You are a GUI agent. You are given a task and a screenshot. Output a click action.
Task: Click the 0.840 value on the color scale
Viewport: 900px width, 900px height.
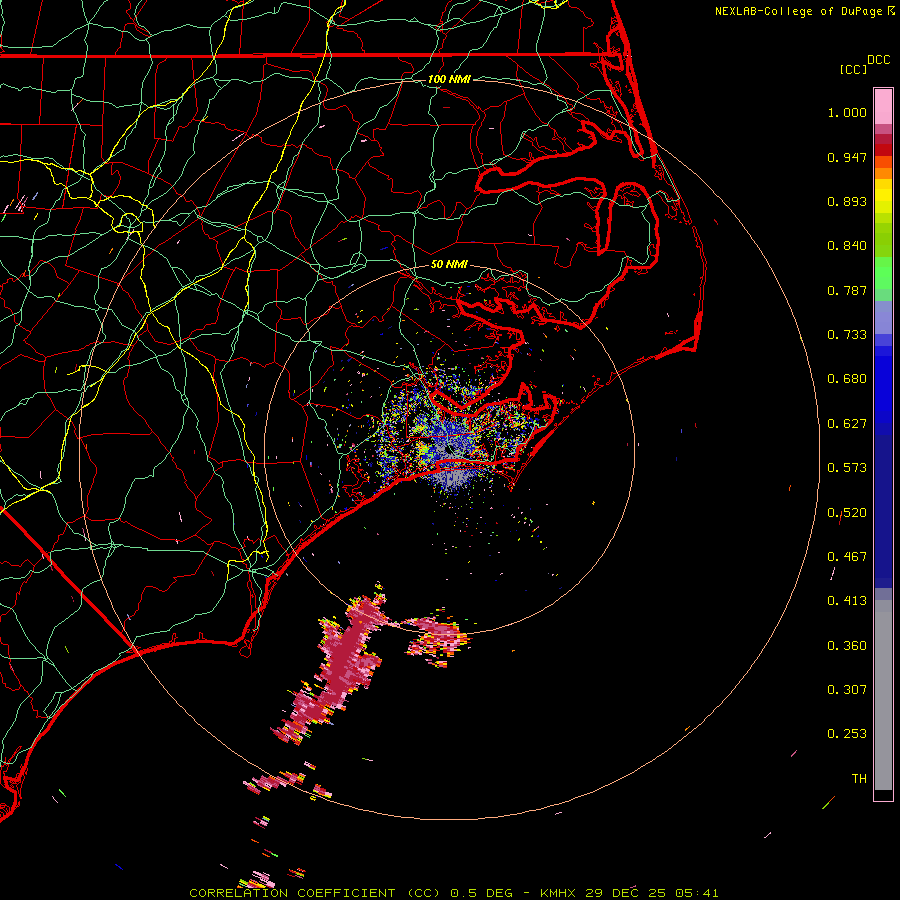(847, 246)
